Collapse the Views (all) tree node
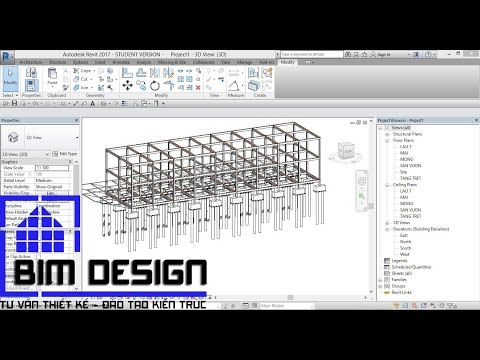This screenshot has width=480, height=360. [380, 128]
